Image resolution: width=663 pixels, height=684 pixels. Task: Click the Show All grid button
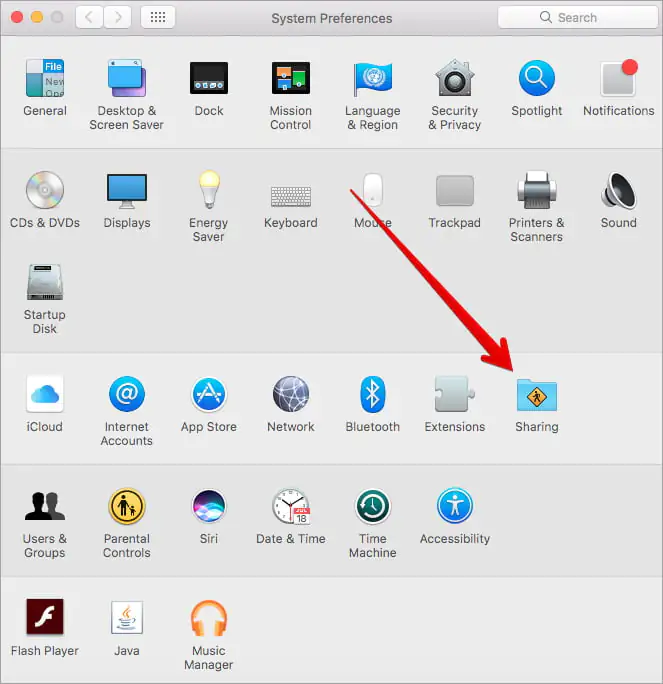158,17
